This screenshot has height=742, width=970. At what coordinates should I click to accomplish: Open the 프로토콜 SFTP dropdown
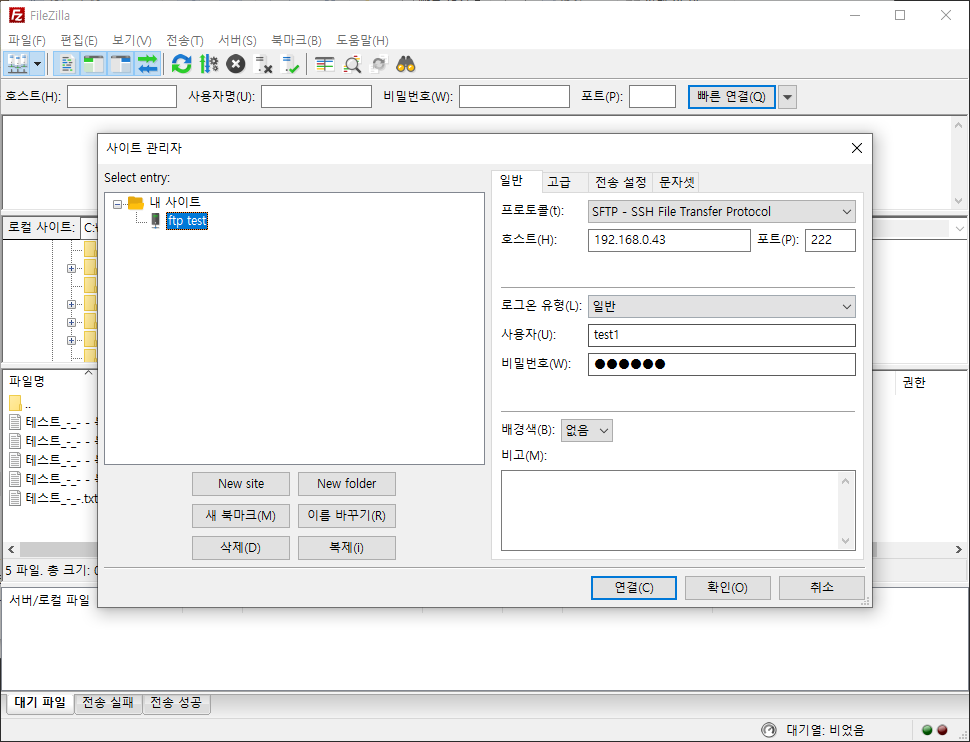pyautogui.click(x=721, y=212)
